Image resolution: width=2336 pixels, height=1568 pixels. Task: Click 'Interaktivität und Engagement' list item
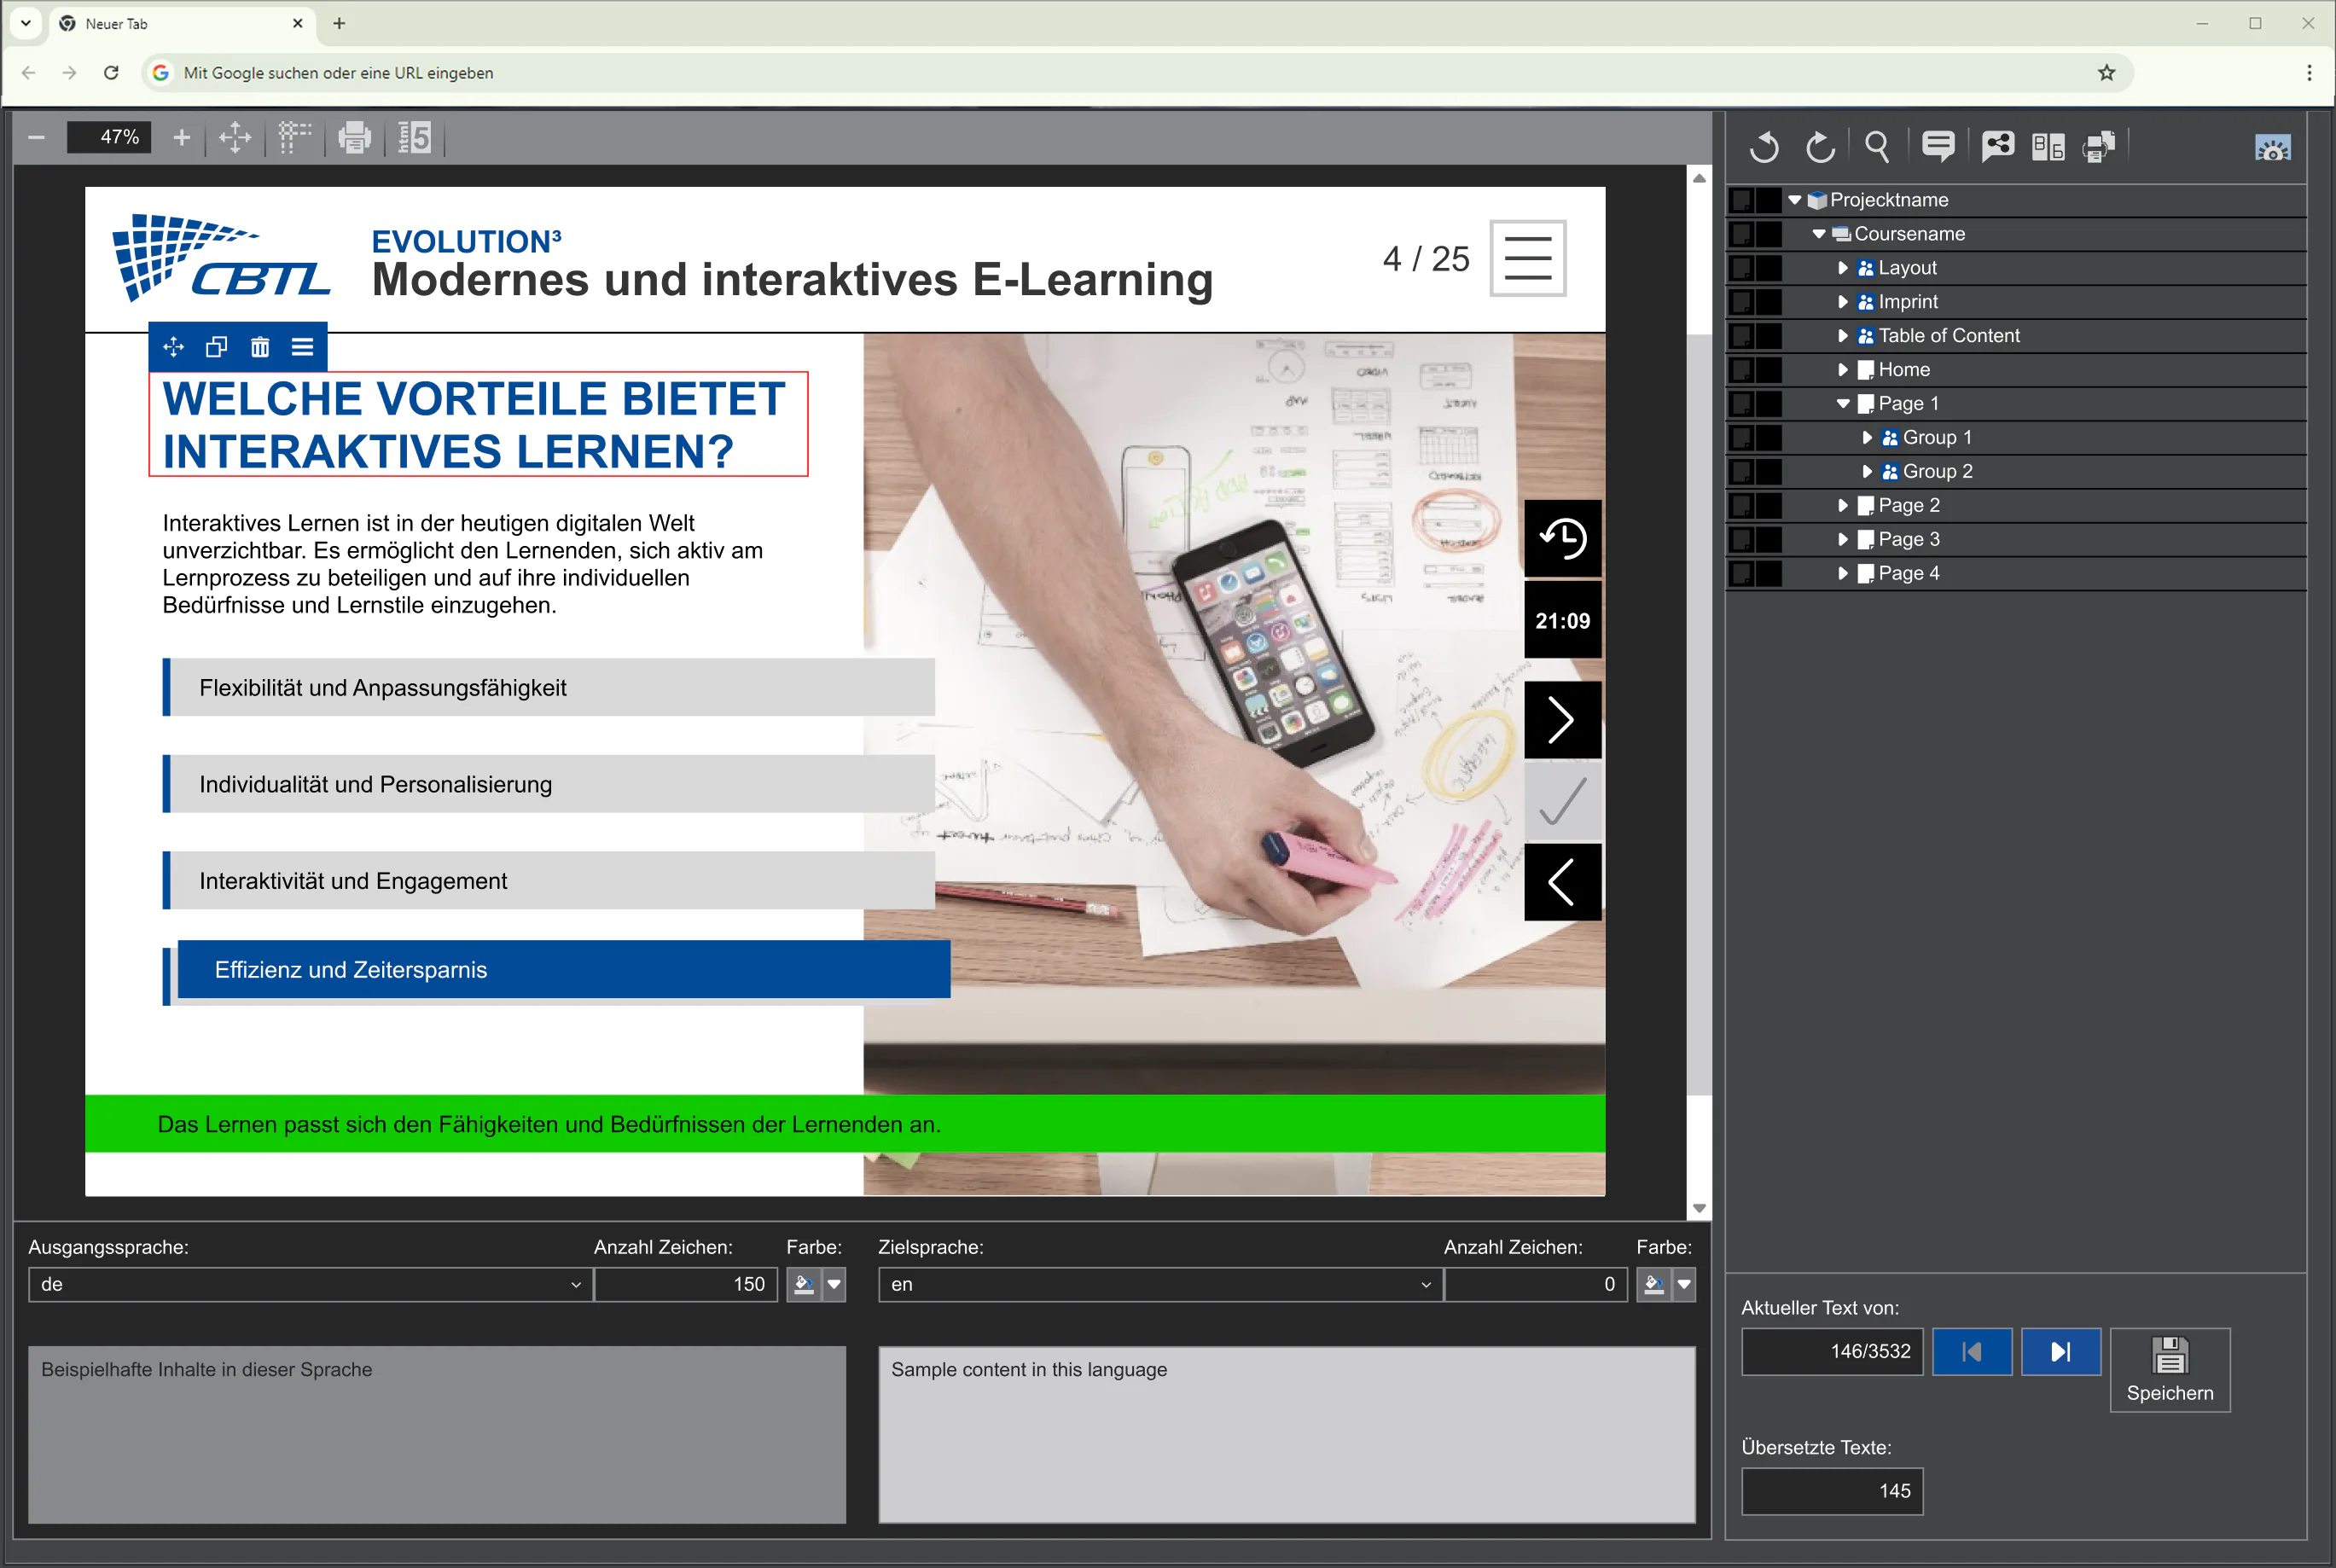548,881
